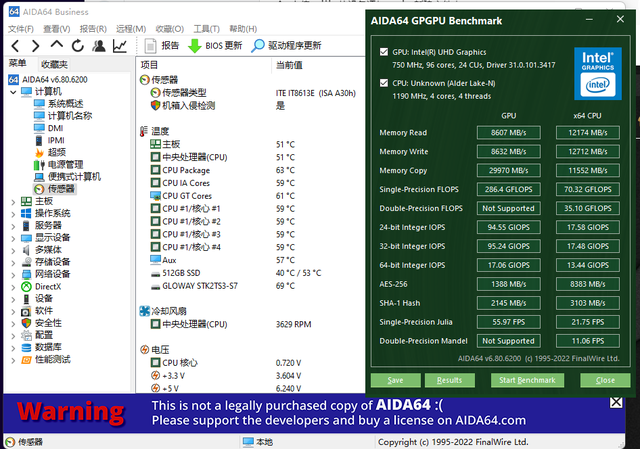Expand the 多媒体 tree node
Image resolution: width=640 pixels, height=449 pixels.
[x=13, y=250]
